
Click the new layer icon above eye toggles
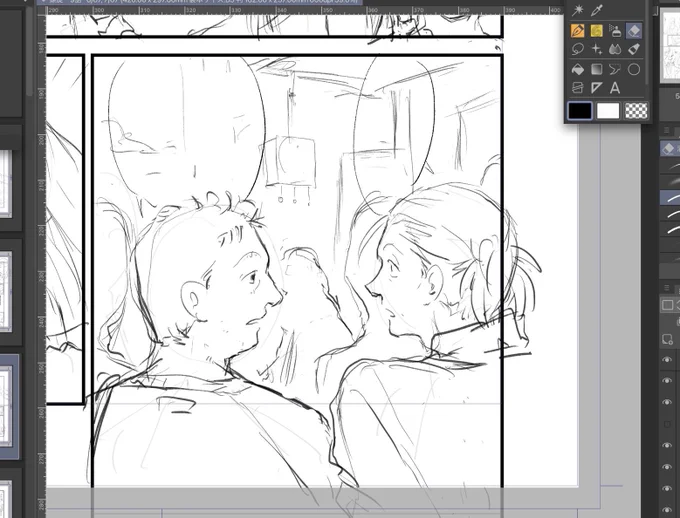(667, 339)
